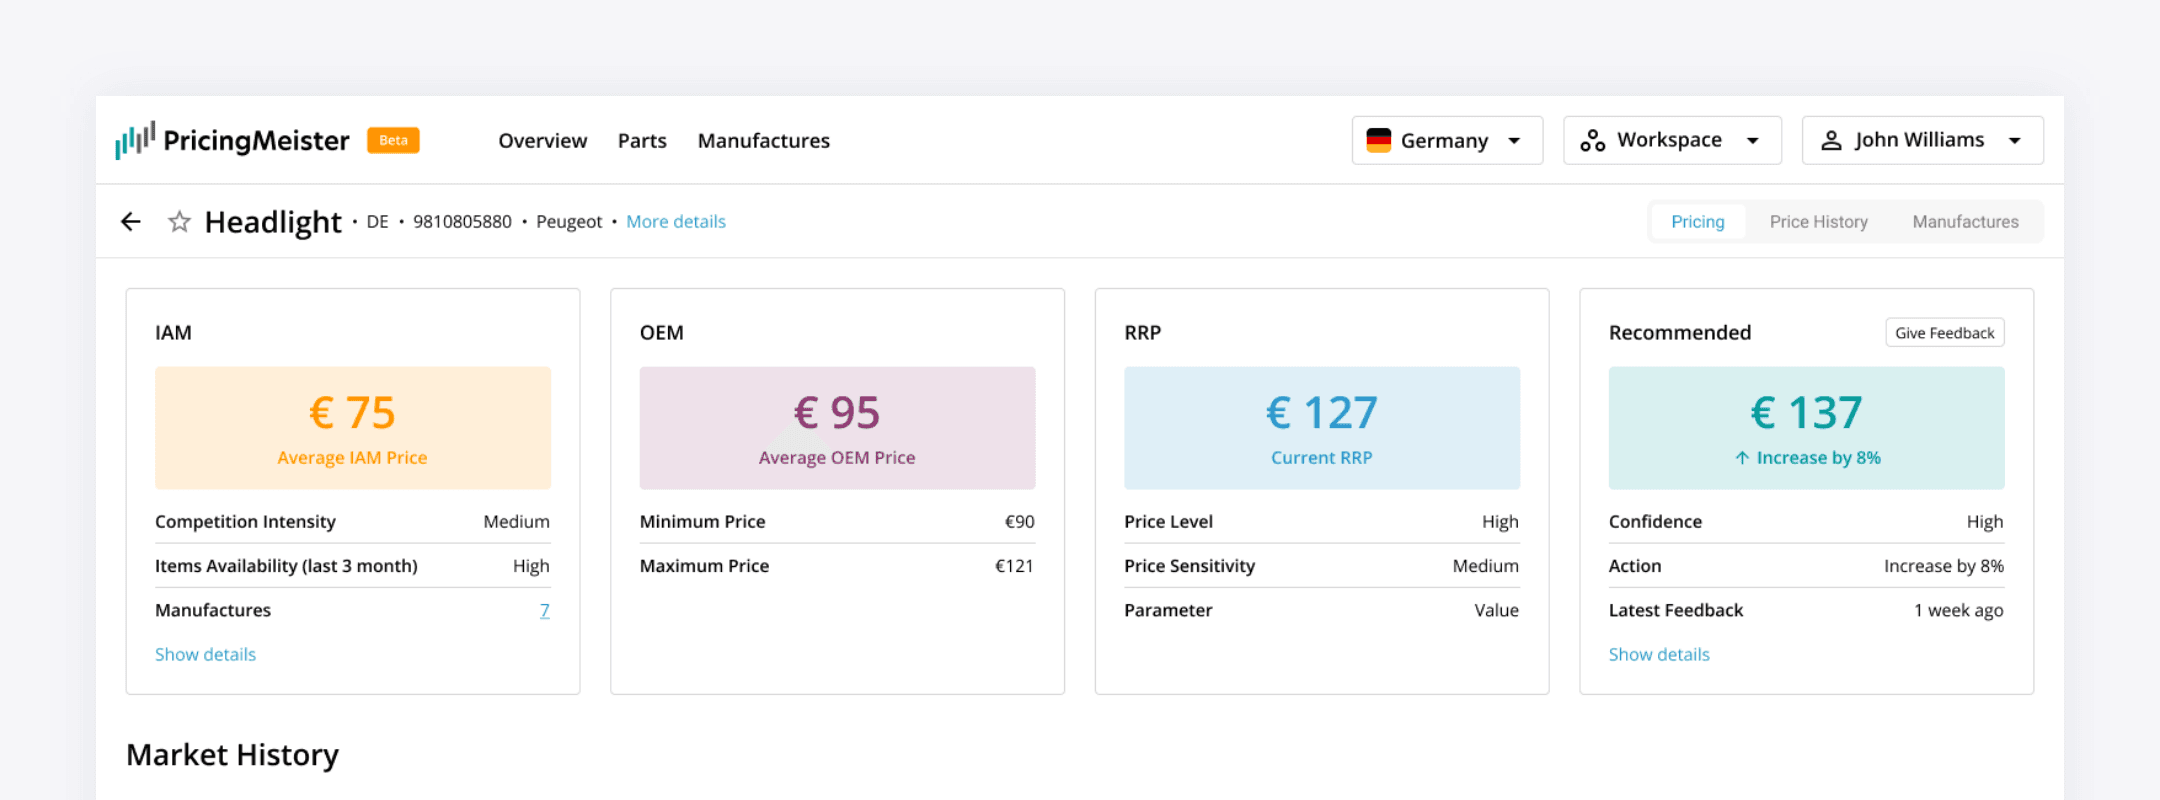Go to Parts in top navigation
This screenshot has width=2160, height=800.
[642, 141]
